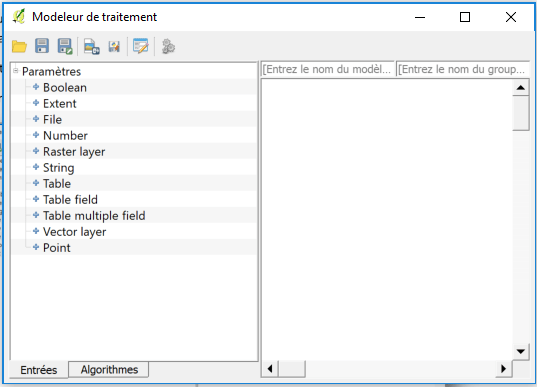
Task: Click the canvas scroll right arrow
Action: pos(503,369)
